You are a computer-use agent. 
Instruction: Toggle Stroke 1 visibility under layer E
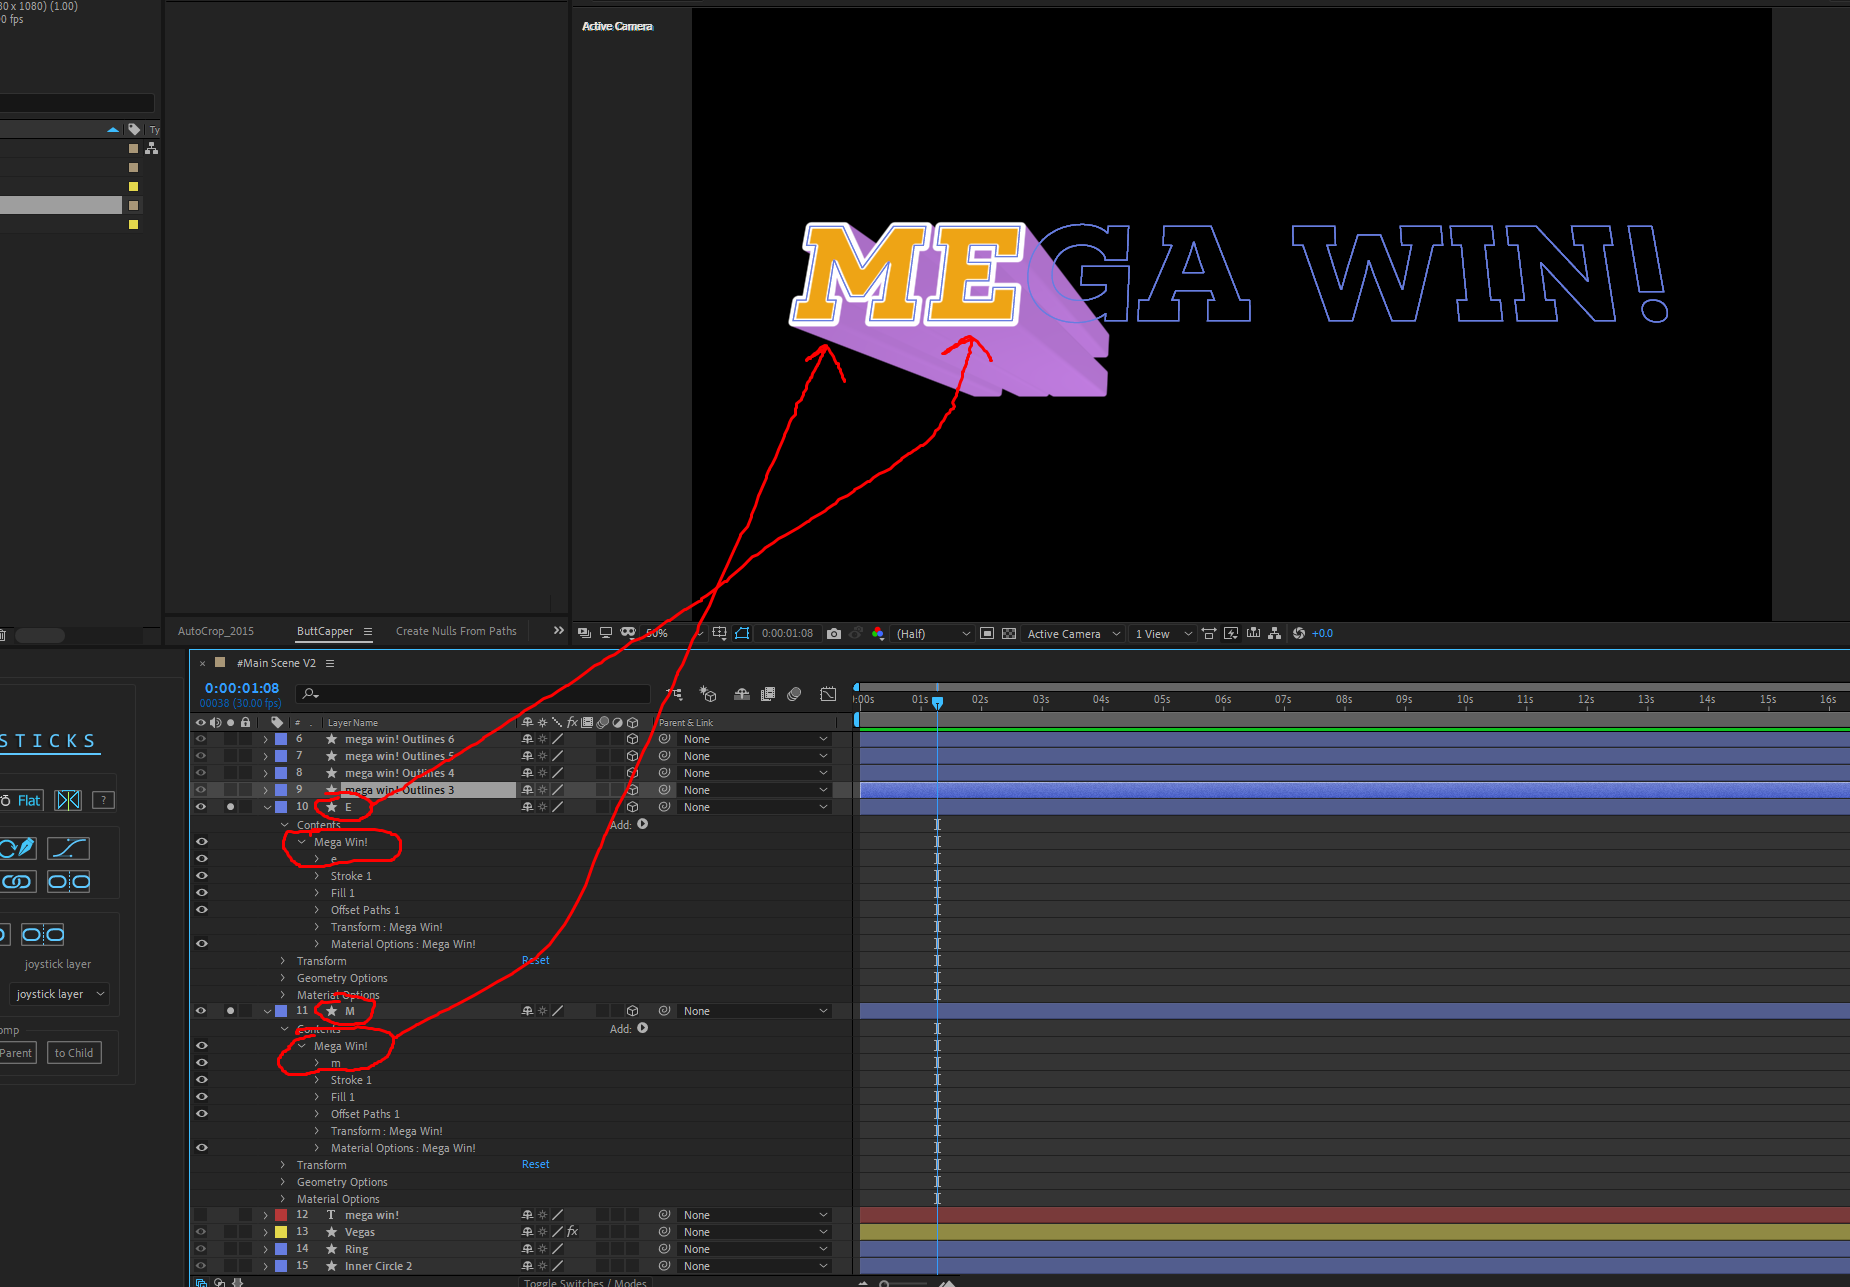[x=202, y=876]
